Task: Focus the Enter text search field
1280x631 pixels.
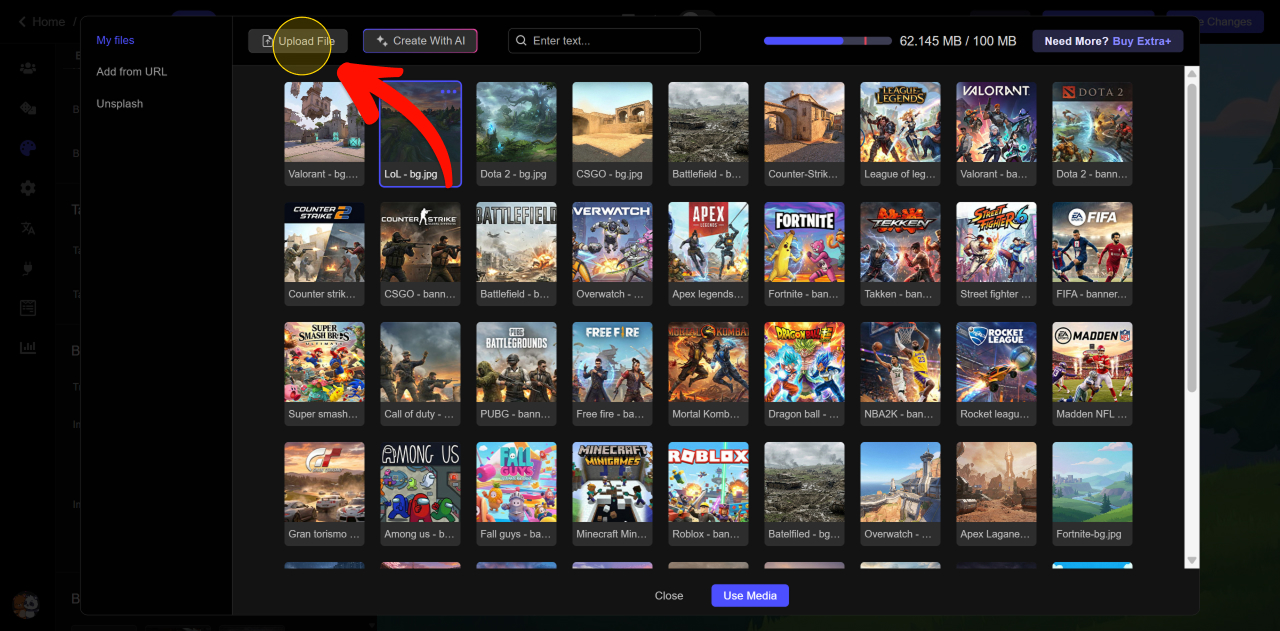Action: pyautogui.click(x=612, y=41)
